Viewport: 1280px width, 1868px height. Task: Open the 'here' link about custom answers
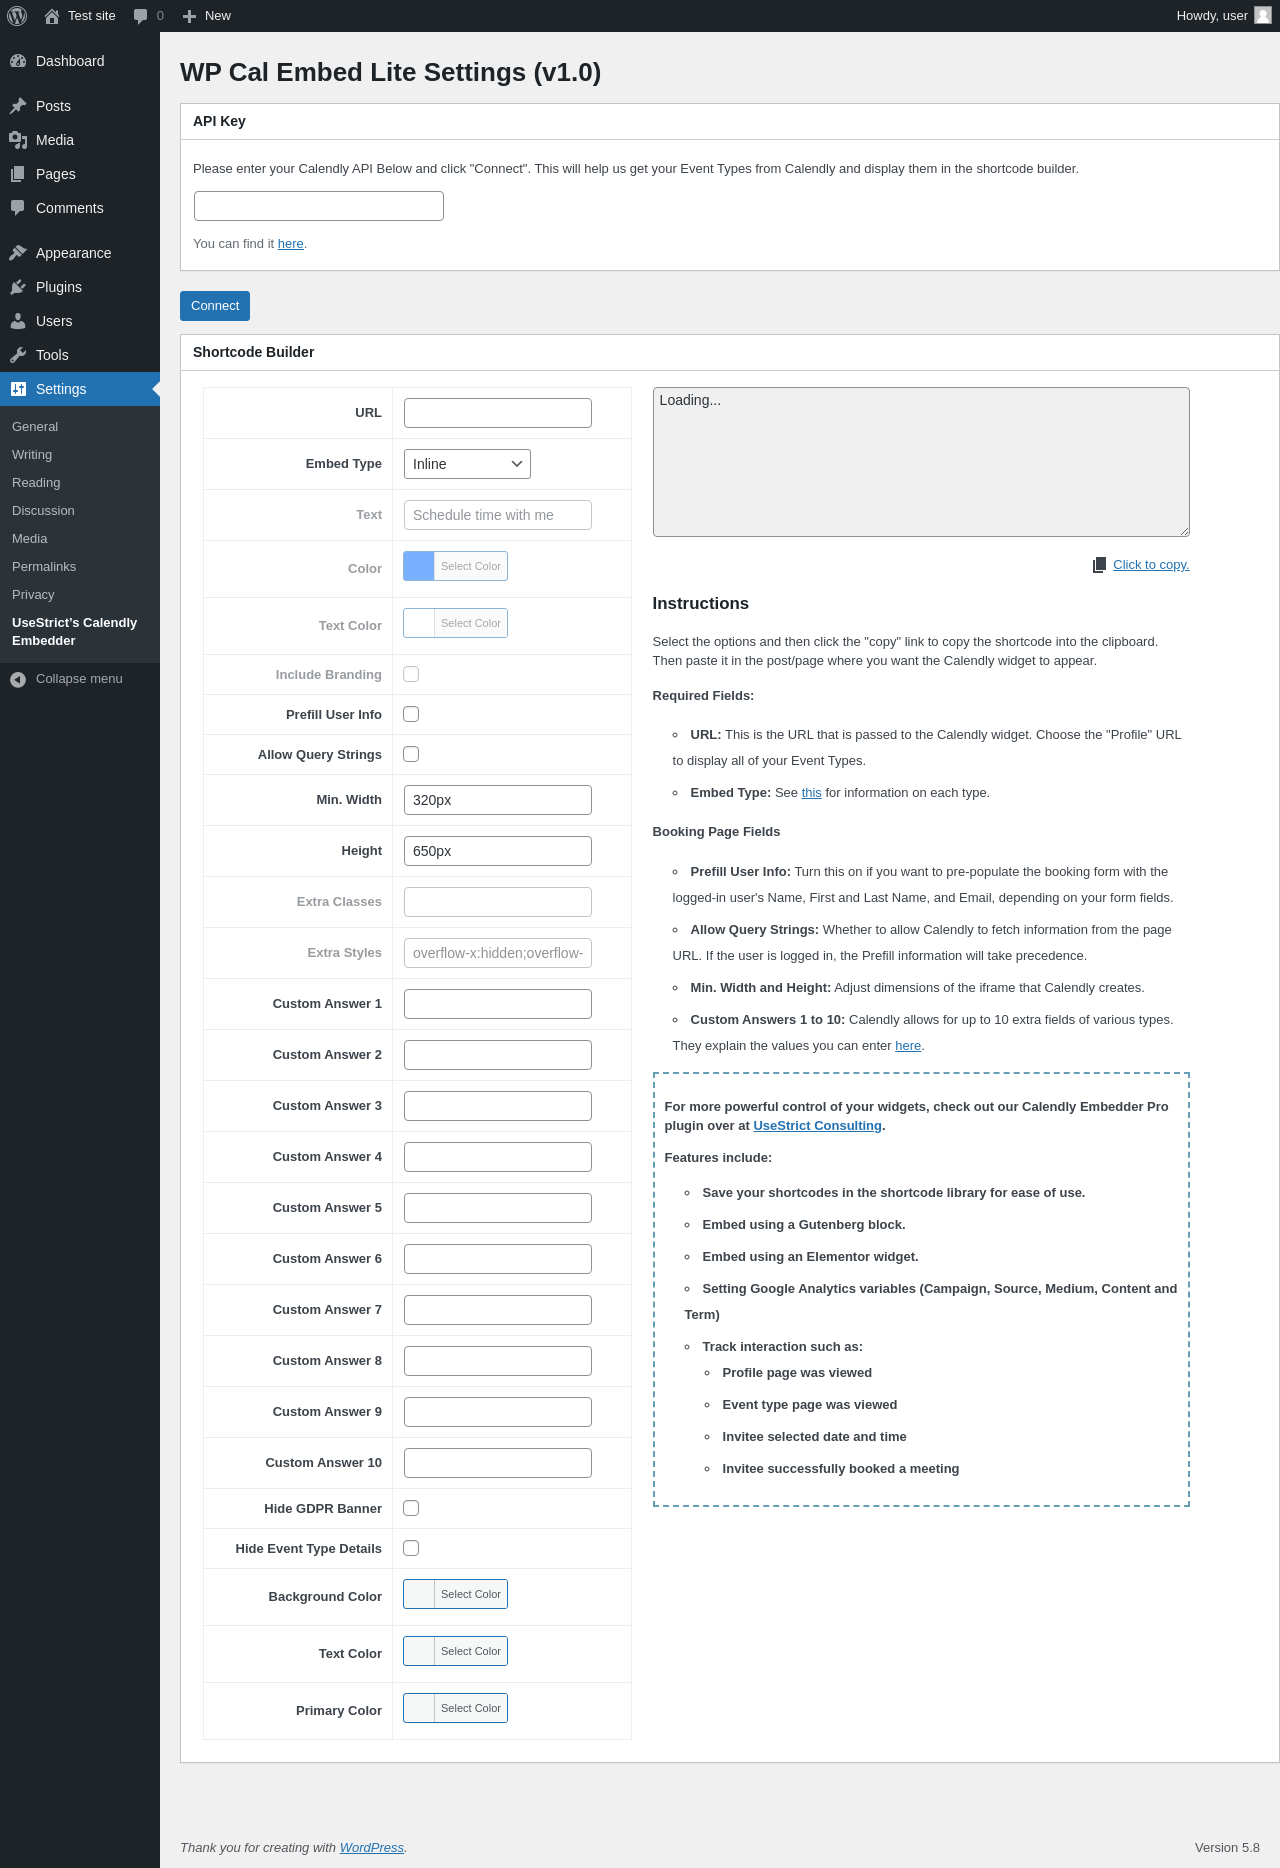click(908, 1046)
